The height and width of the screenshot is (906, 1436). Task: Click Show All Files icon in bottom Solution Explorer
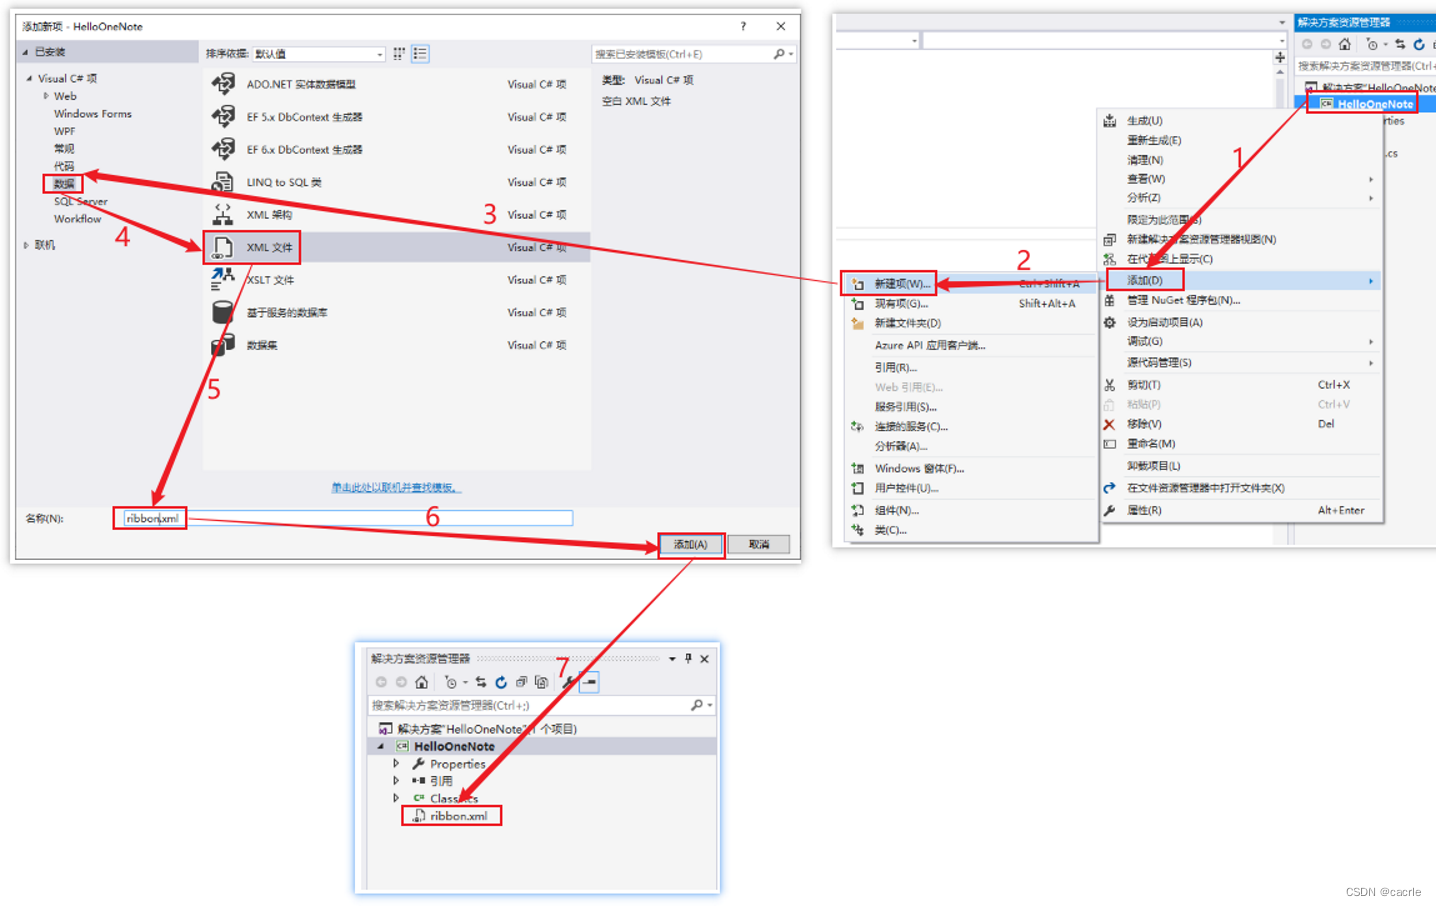(541, 682)
